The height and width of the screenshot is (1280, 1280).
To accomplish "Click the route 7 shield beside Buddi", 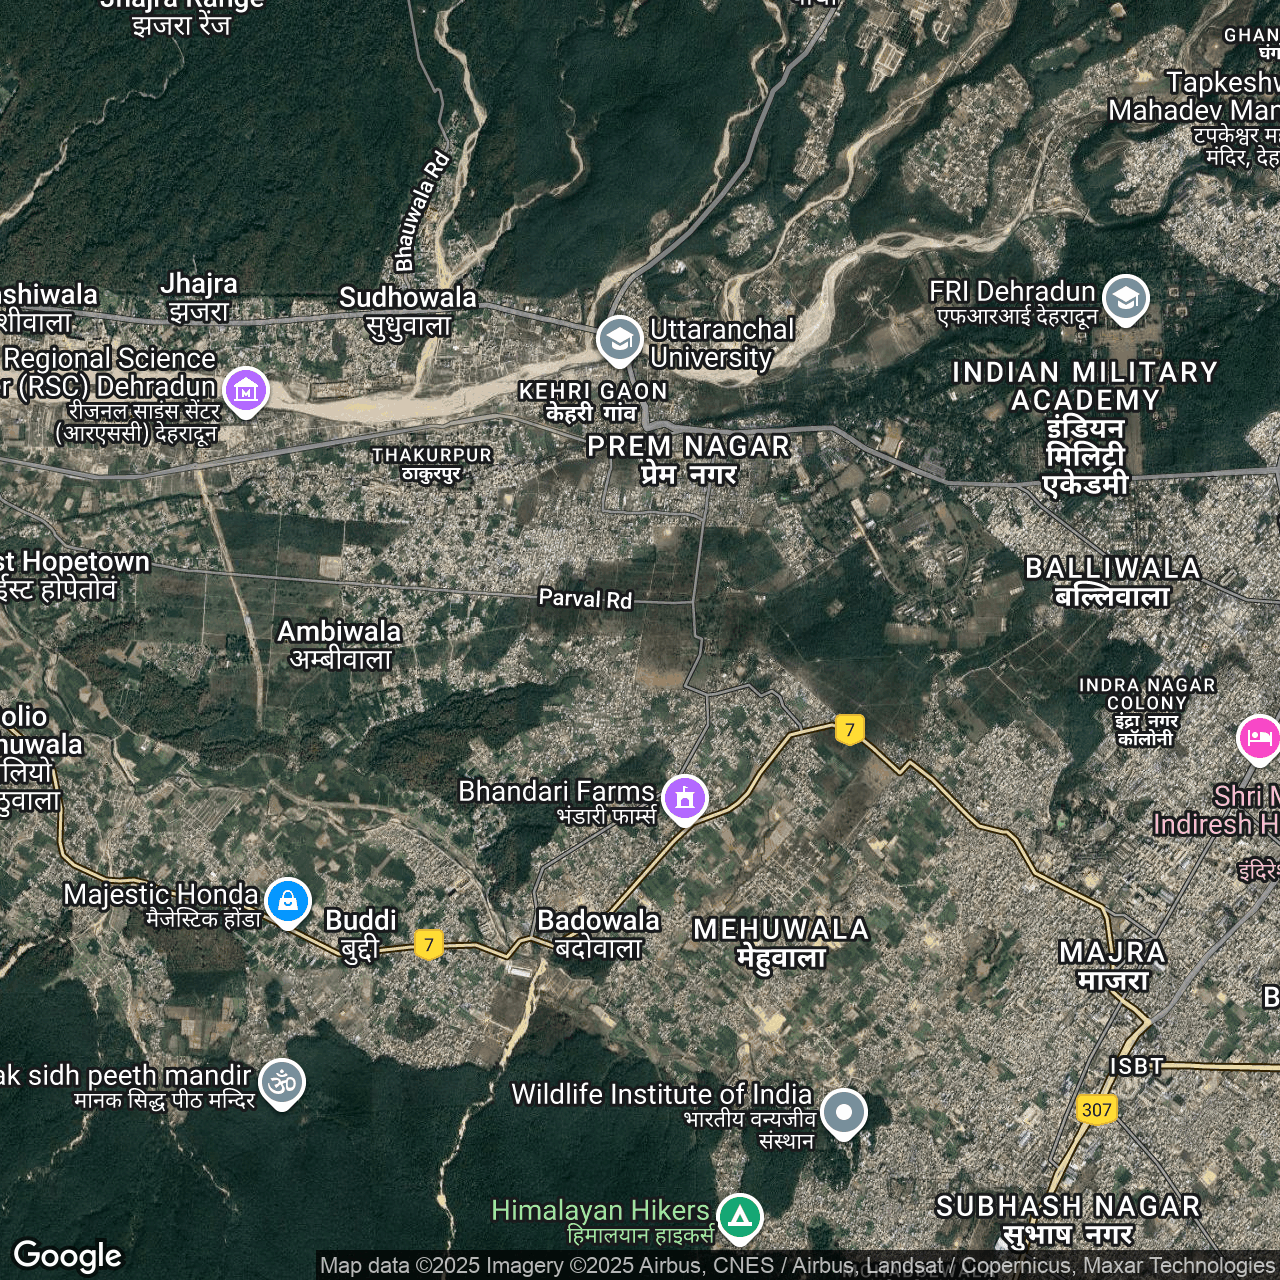I will coord(428,944).
